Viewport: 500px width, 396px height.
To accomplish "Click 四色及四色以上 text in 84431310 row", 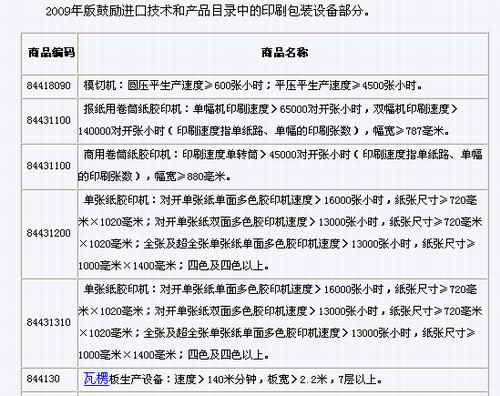I will (229, 355).
